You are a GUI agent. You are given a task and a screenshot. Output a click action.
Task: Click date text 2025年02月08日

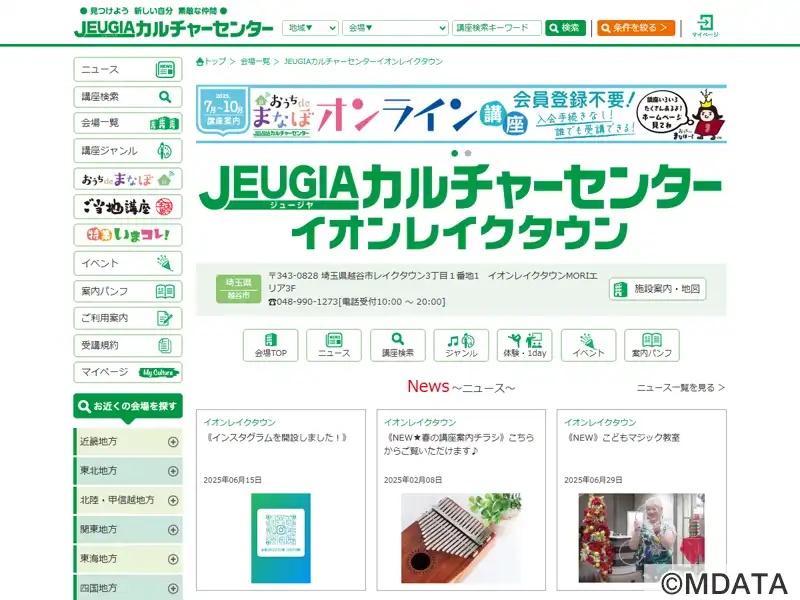(x=413, y=480)
